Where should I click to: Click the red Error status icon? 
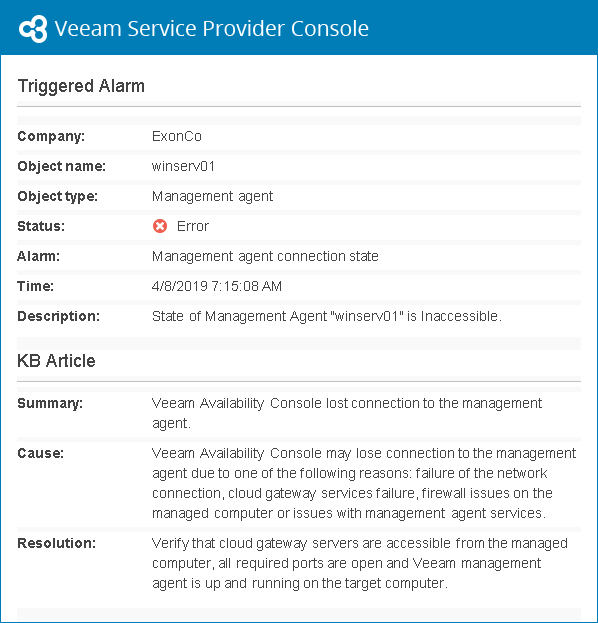(160, 226)
